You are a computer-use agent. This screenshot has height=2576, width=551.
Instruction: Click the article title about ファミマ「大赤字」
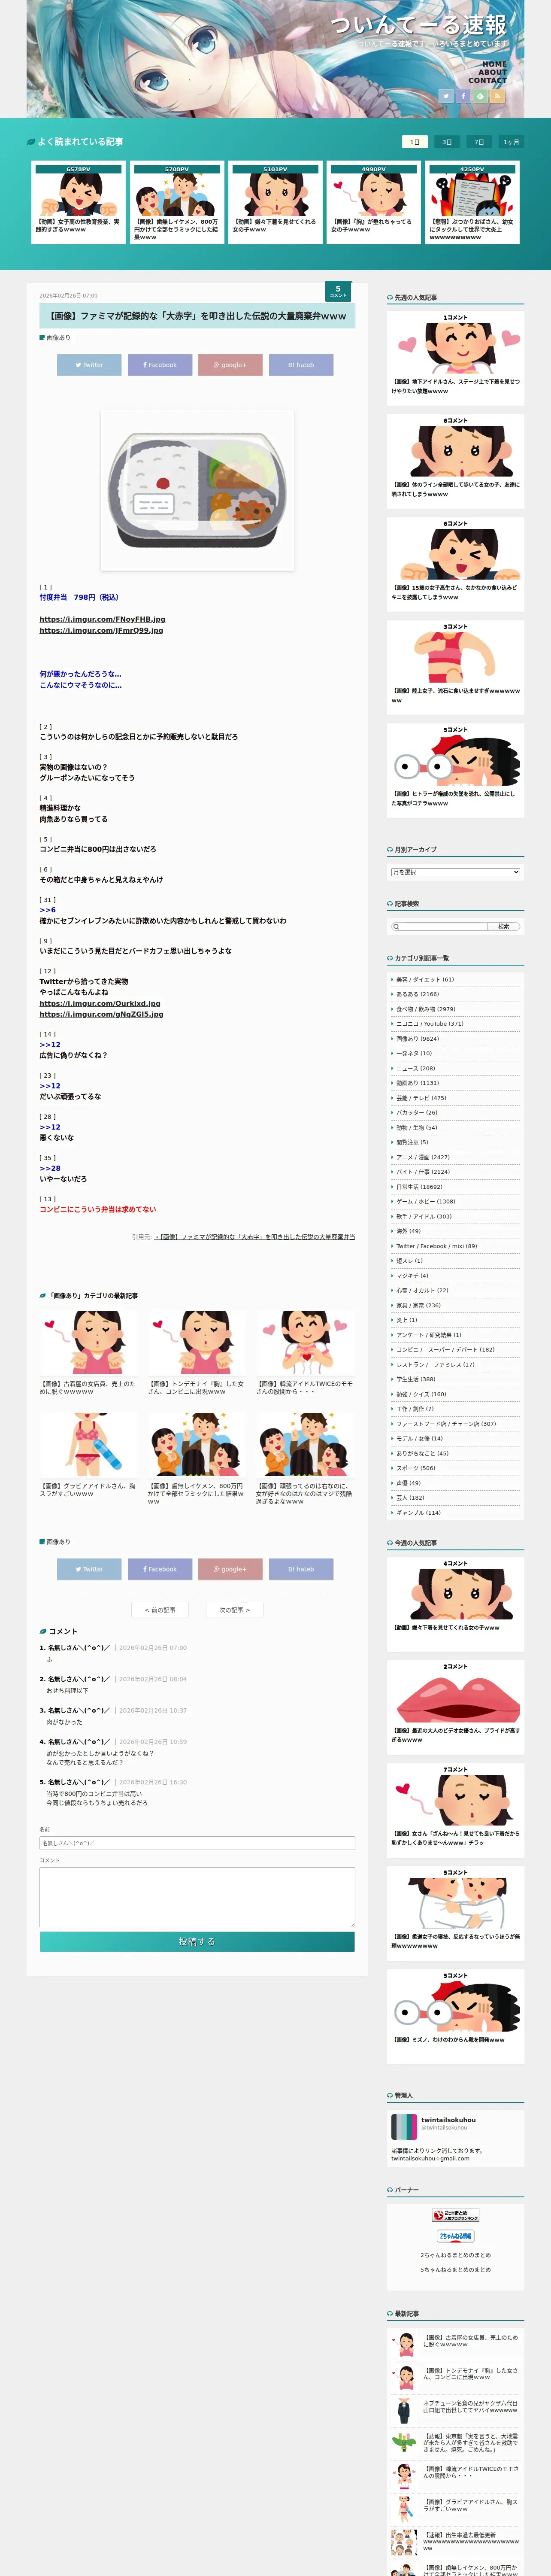pos(197,316)
